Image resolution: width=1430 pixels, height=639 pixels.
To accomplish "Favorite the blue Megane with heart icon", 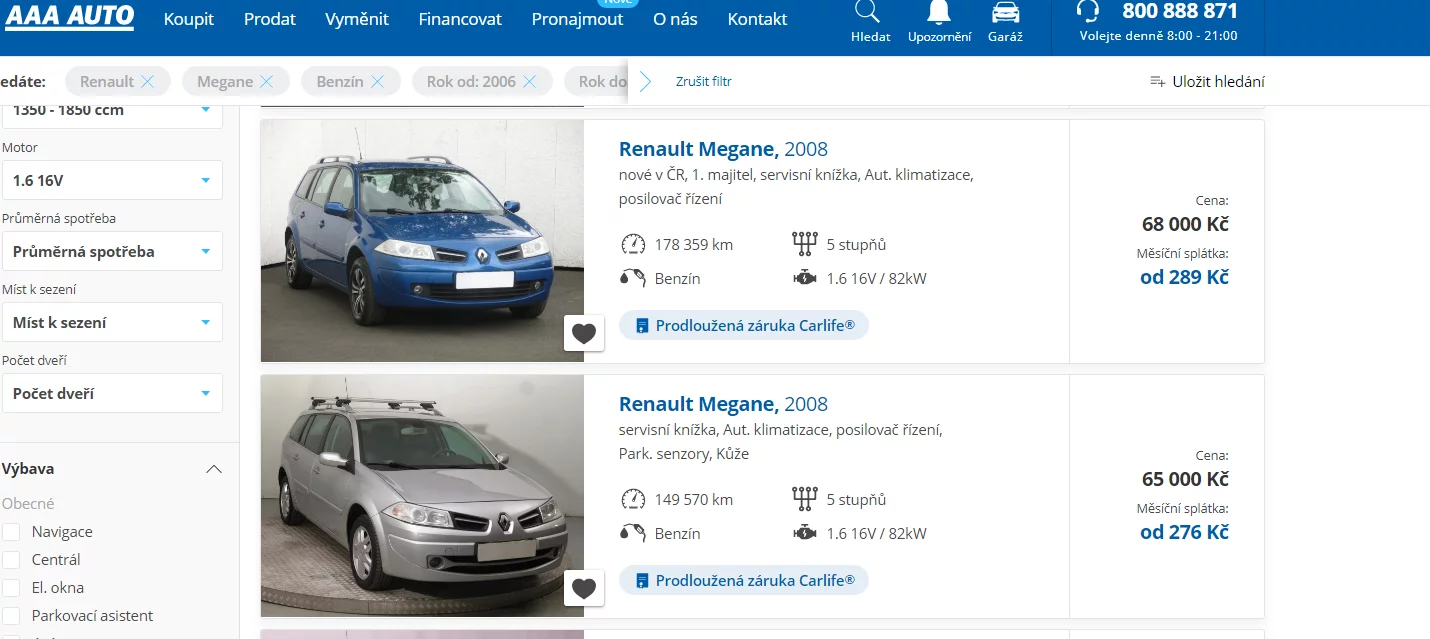I will coord(584,333).
